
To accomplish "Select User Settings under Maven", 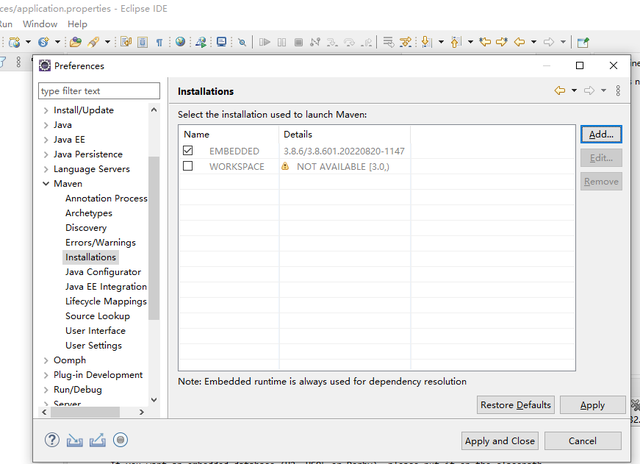I will tap(93, 345).
